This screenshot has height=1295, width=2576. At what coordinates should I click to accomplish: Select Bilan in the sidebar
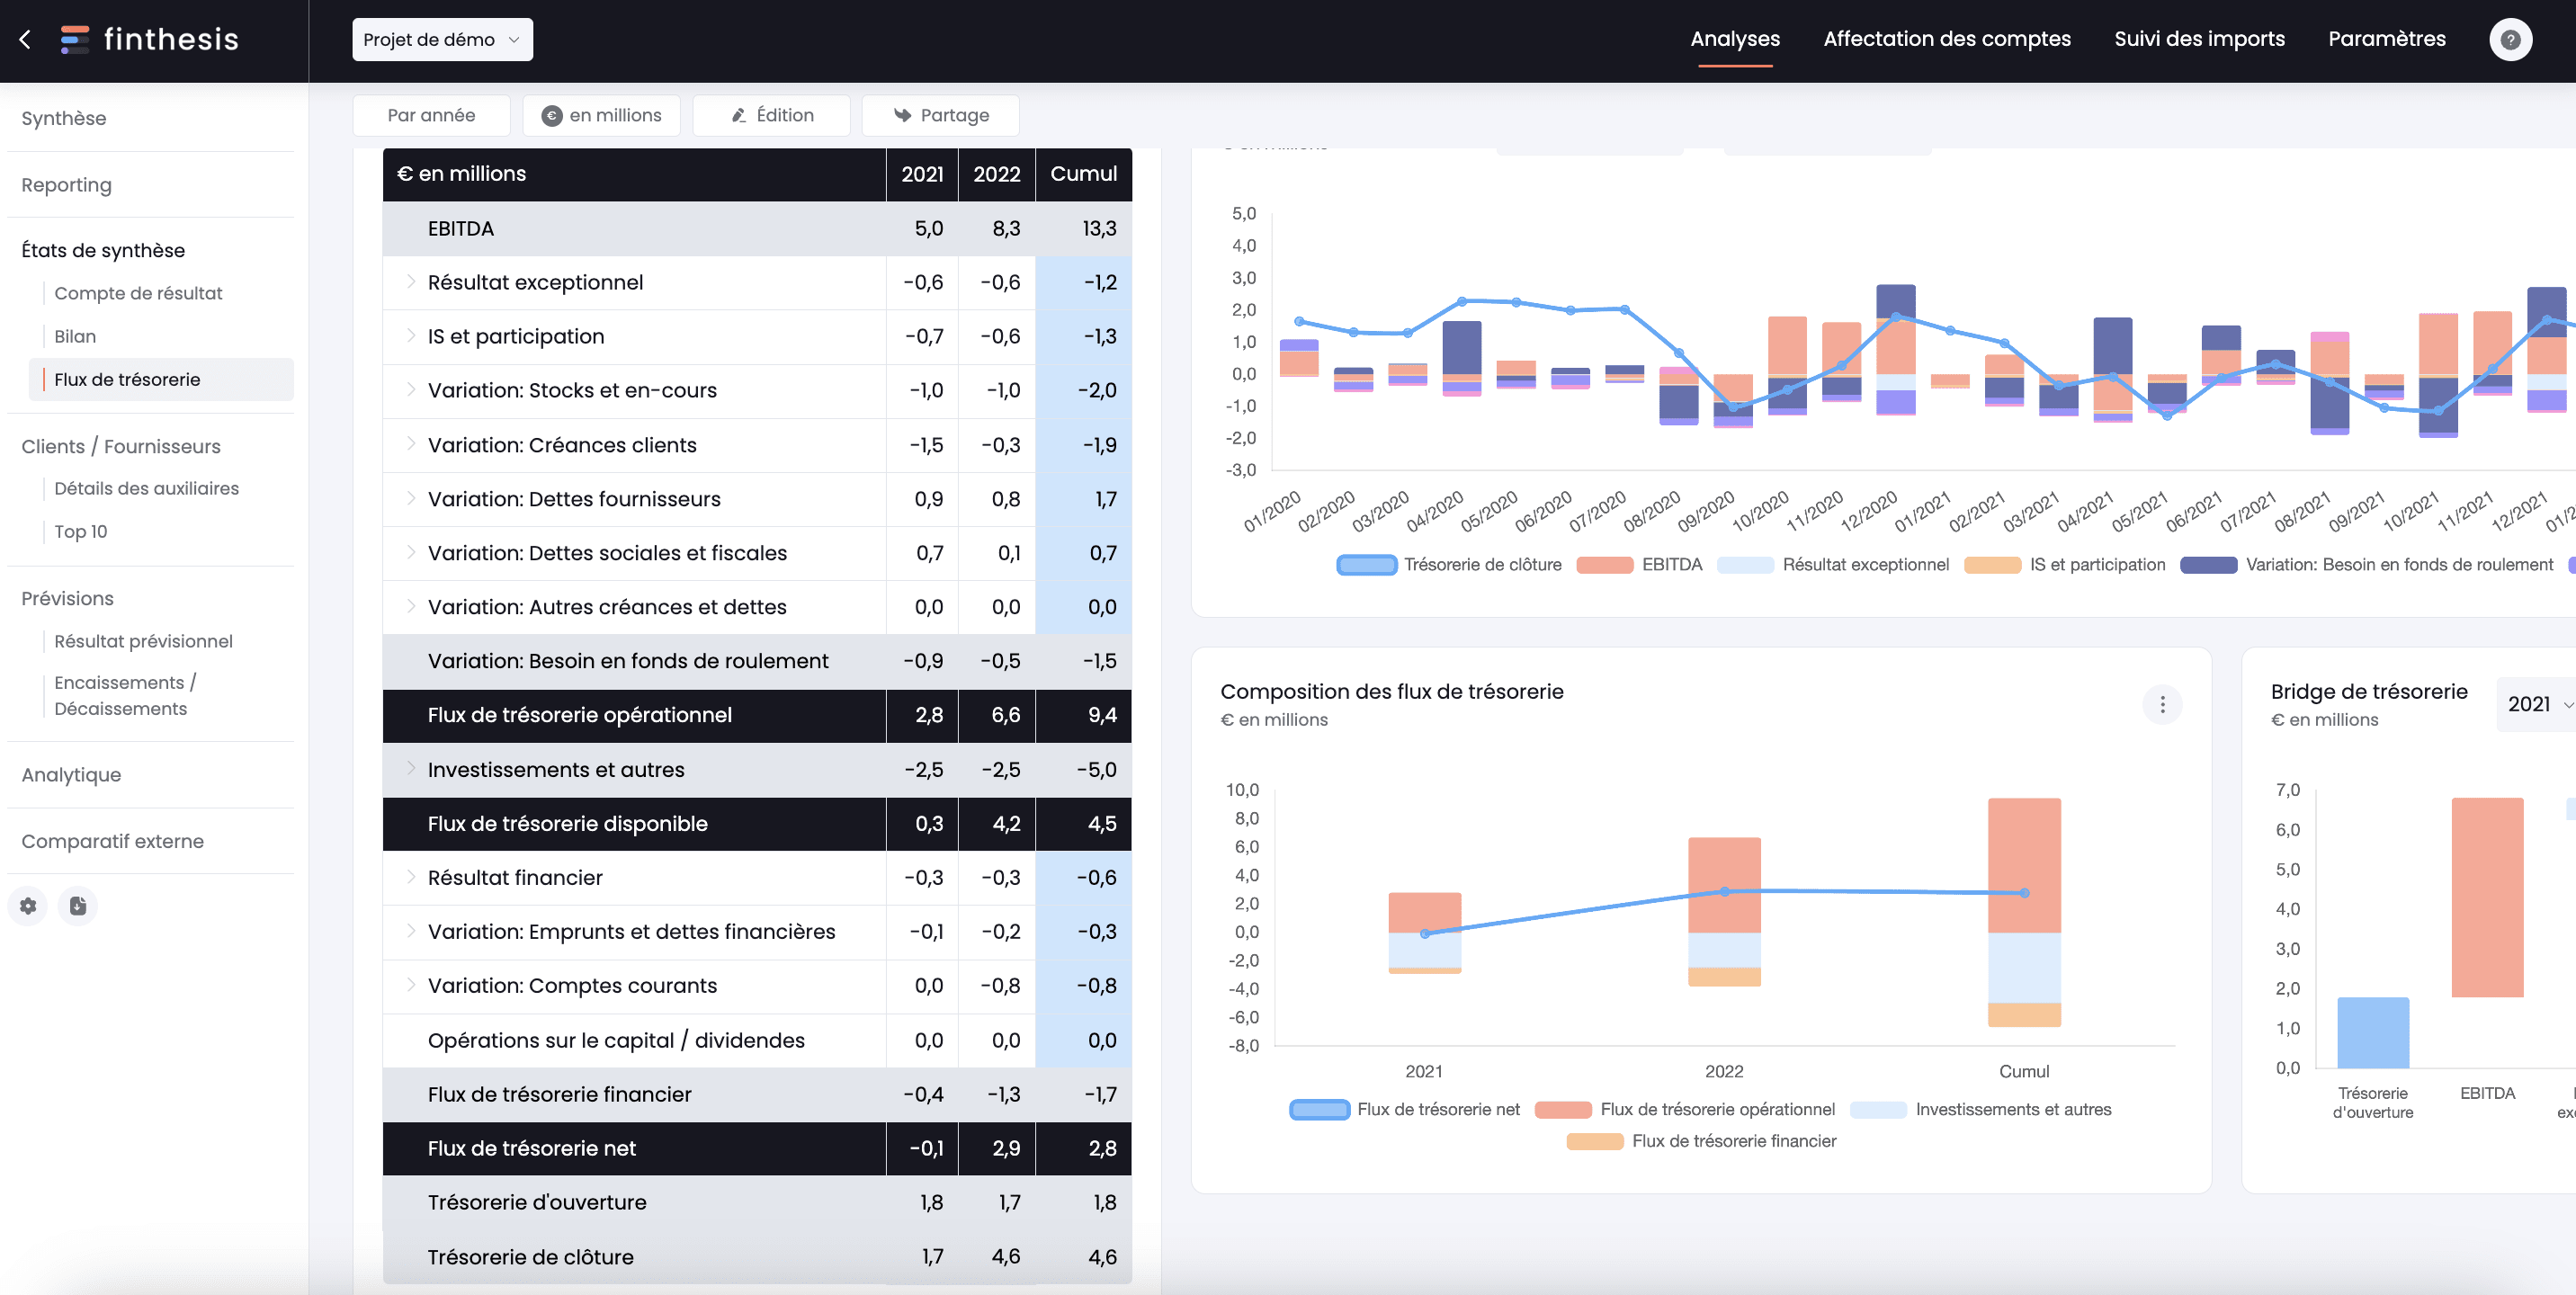pyautogui.click(x=75, y=336)
